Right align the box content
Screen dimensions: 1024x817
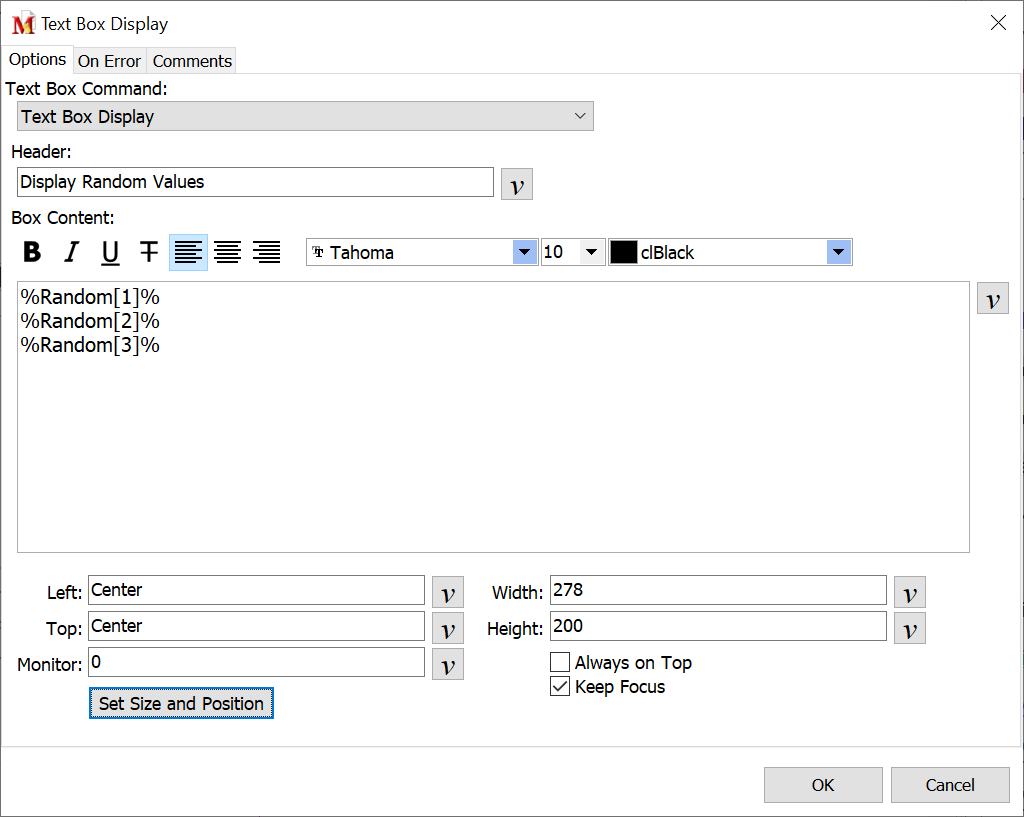click(x=266, y=252)
